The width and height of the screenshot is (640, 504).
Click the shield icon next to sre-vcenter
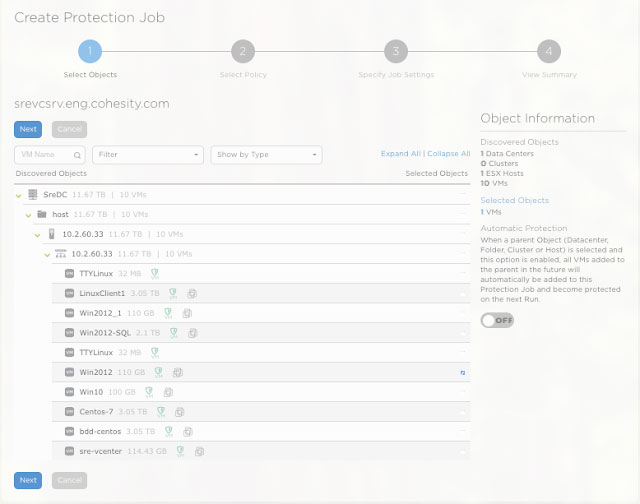pos(180,451)
